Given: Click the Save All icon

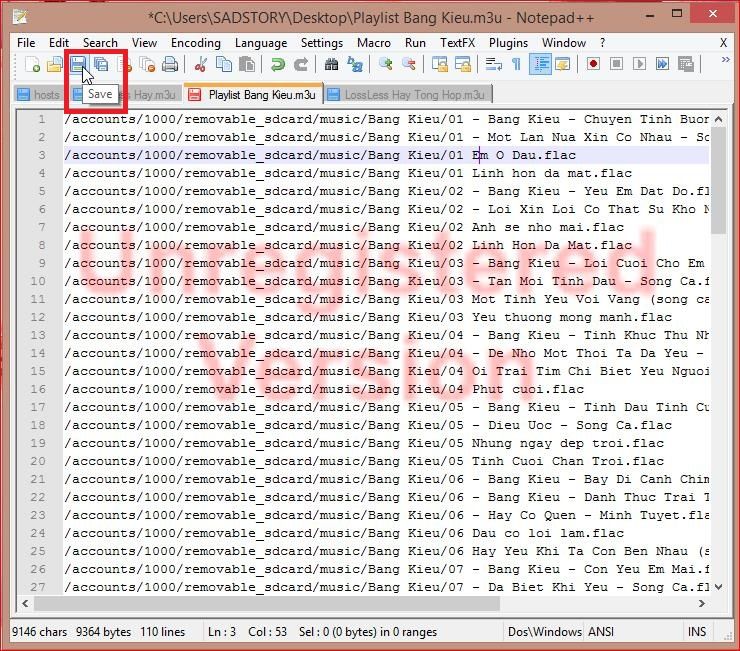Looking at the screenshot, I should point(101,64).
